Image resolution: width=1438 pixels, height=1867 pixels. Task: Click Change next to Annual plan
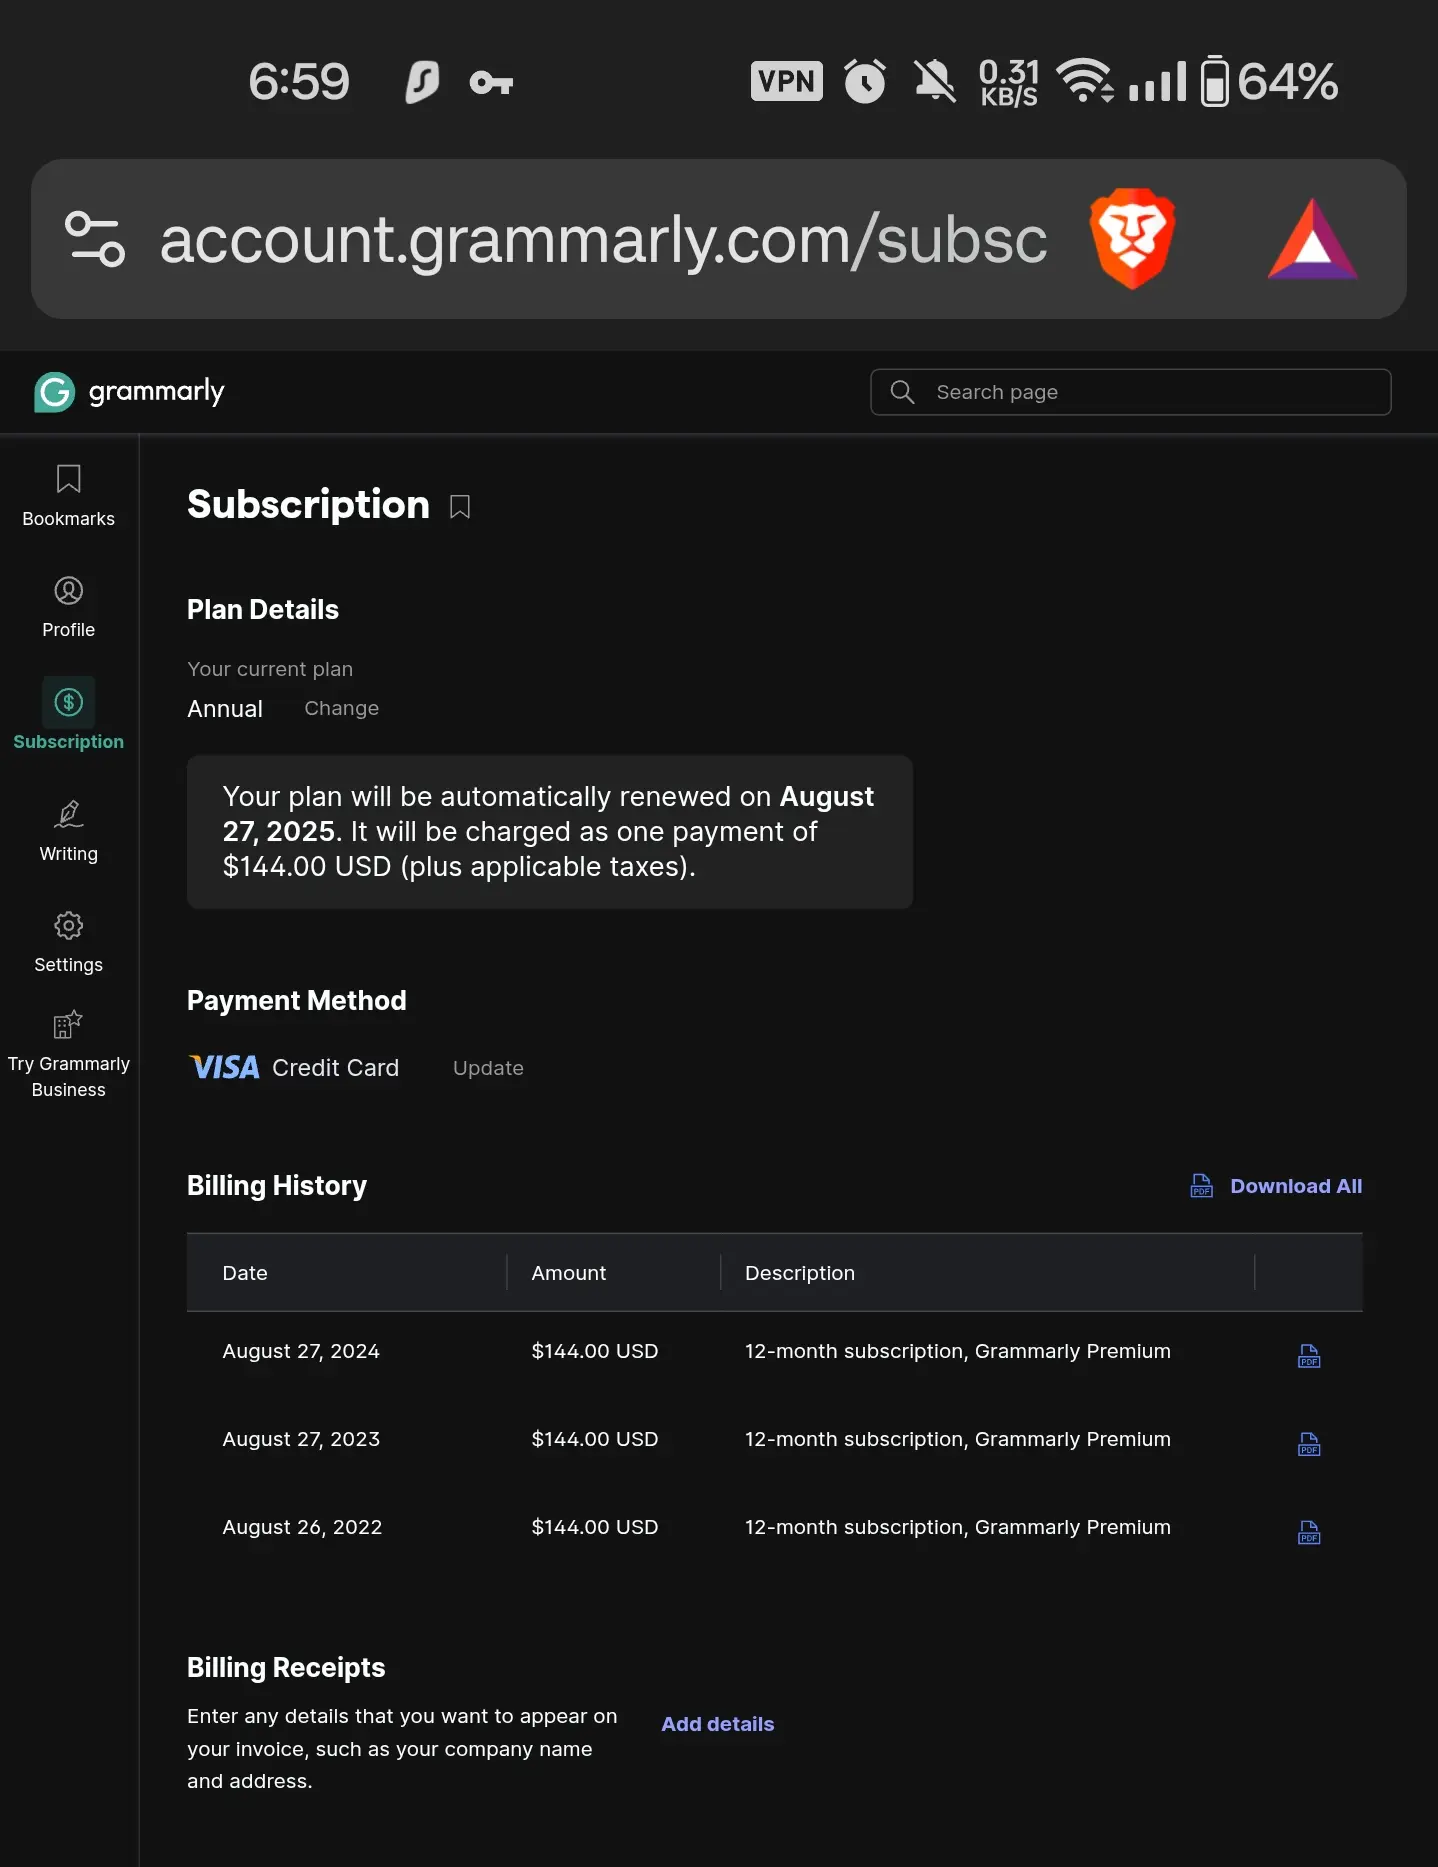[341, 708]
